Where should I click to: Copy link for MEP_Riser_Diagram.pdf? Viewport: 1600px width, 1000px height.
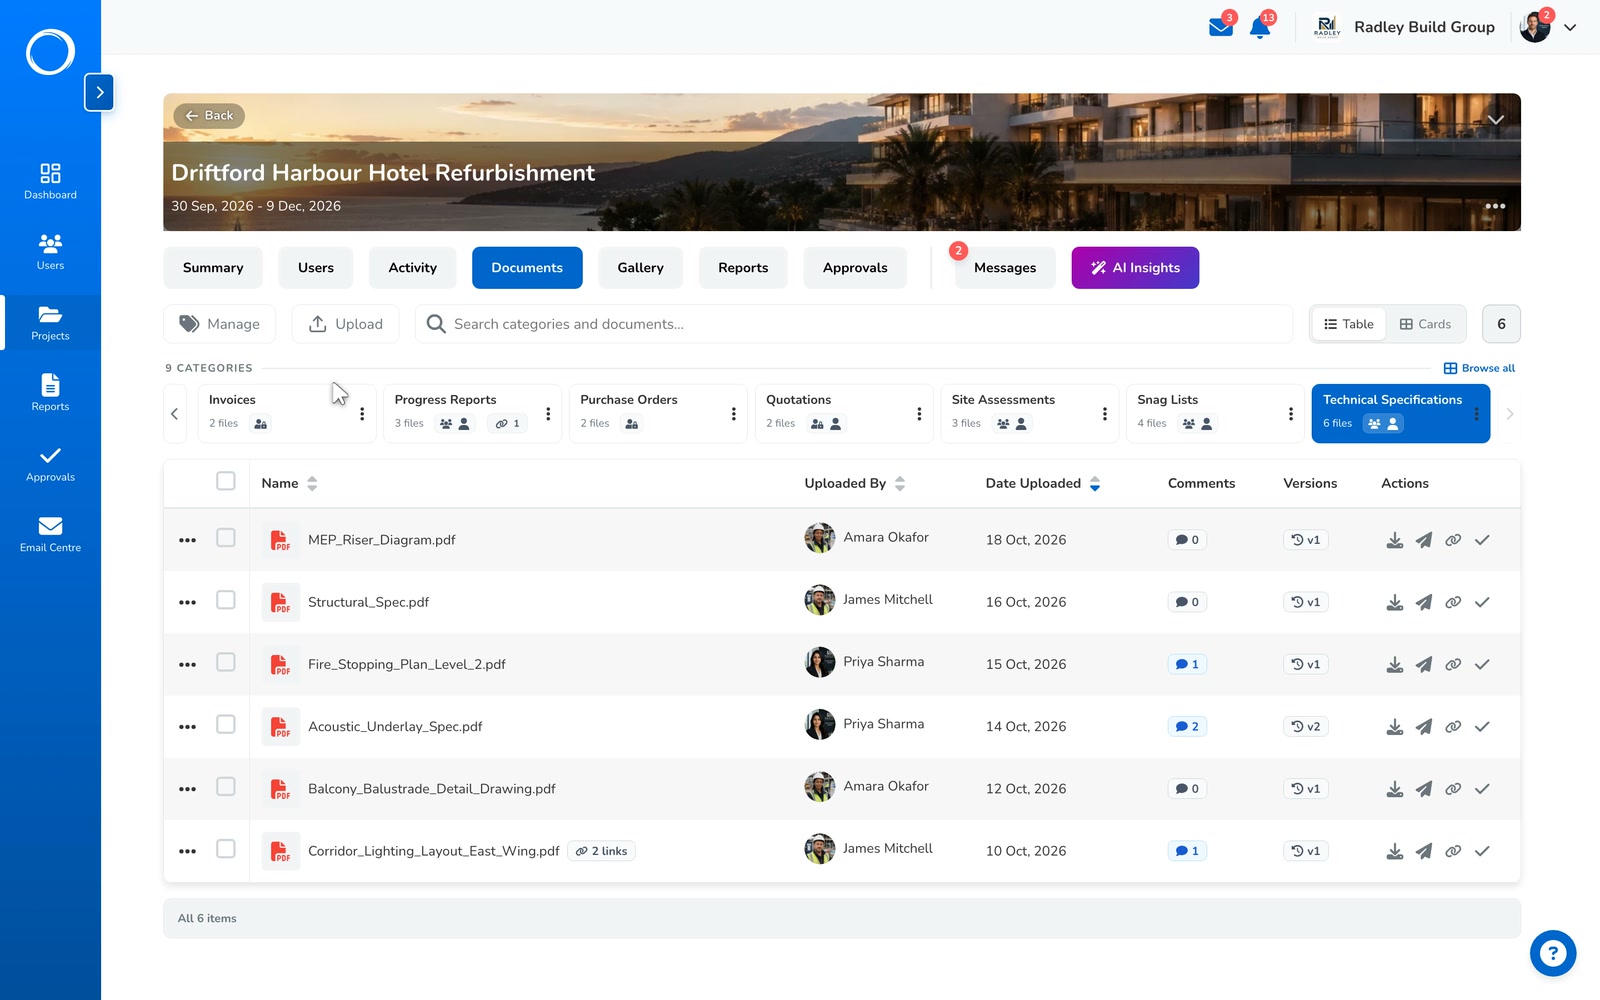[1453, 540]
